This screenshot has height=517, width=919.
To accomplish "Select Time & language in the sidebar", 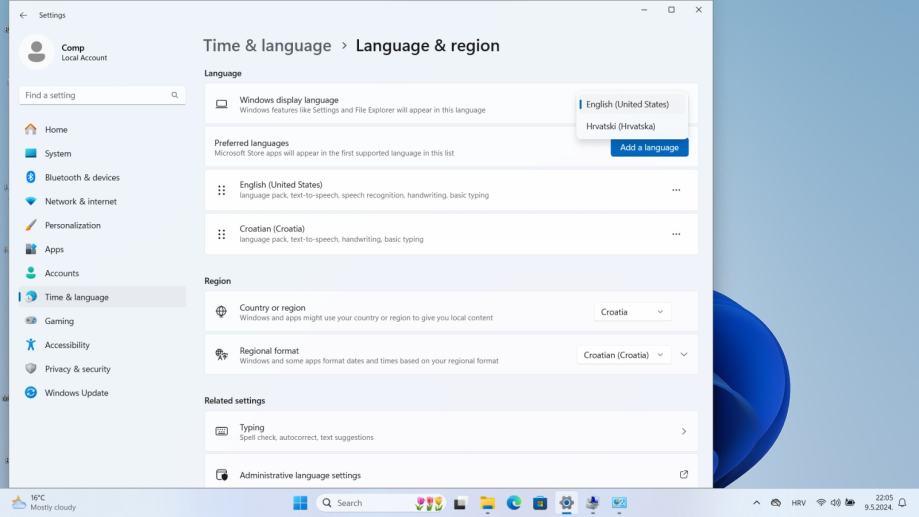I will pos(103,297).
